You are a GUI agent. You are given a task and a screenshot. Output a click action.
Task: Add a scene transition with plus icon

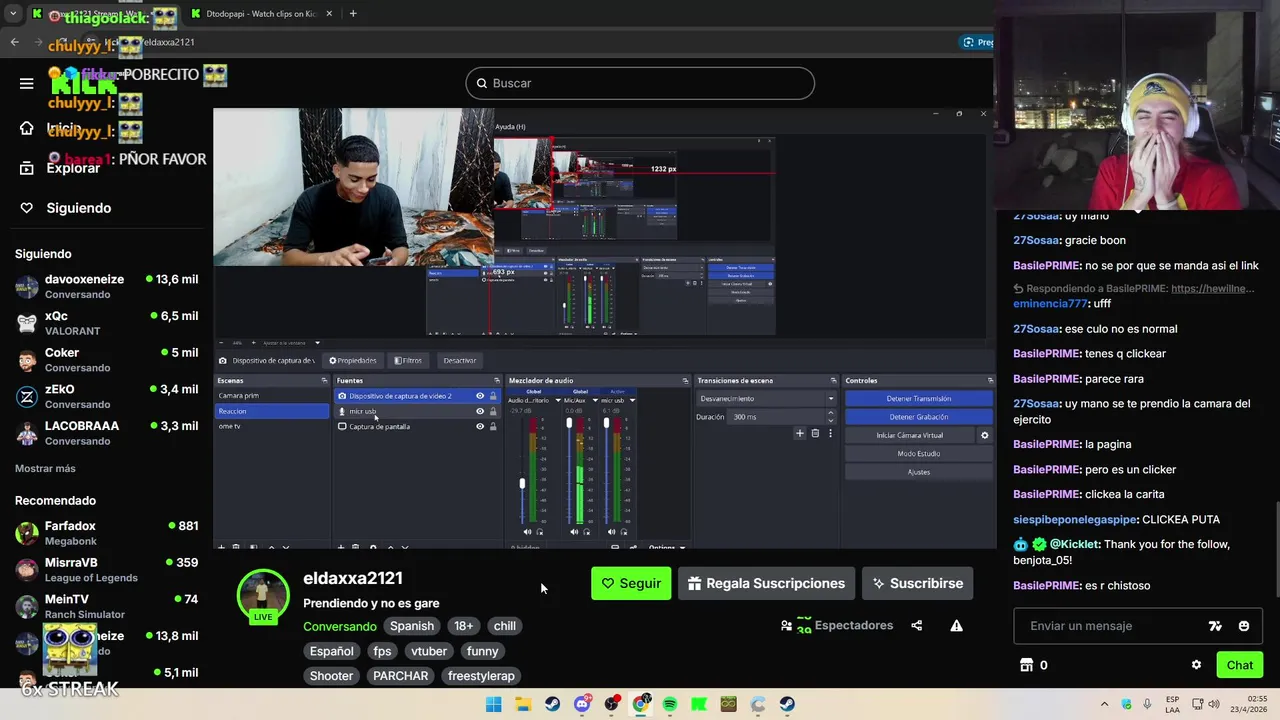(x=799, y=433)
